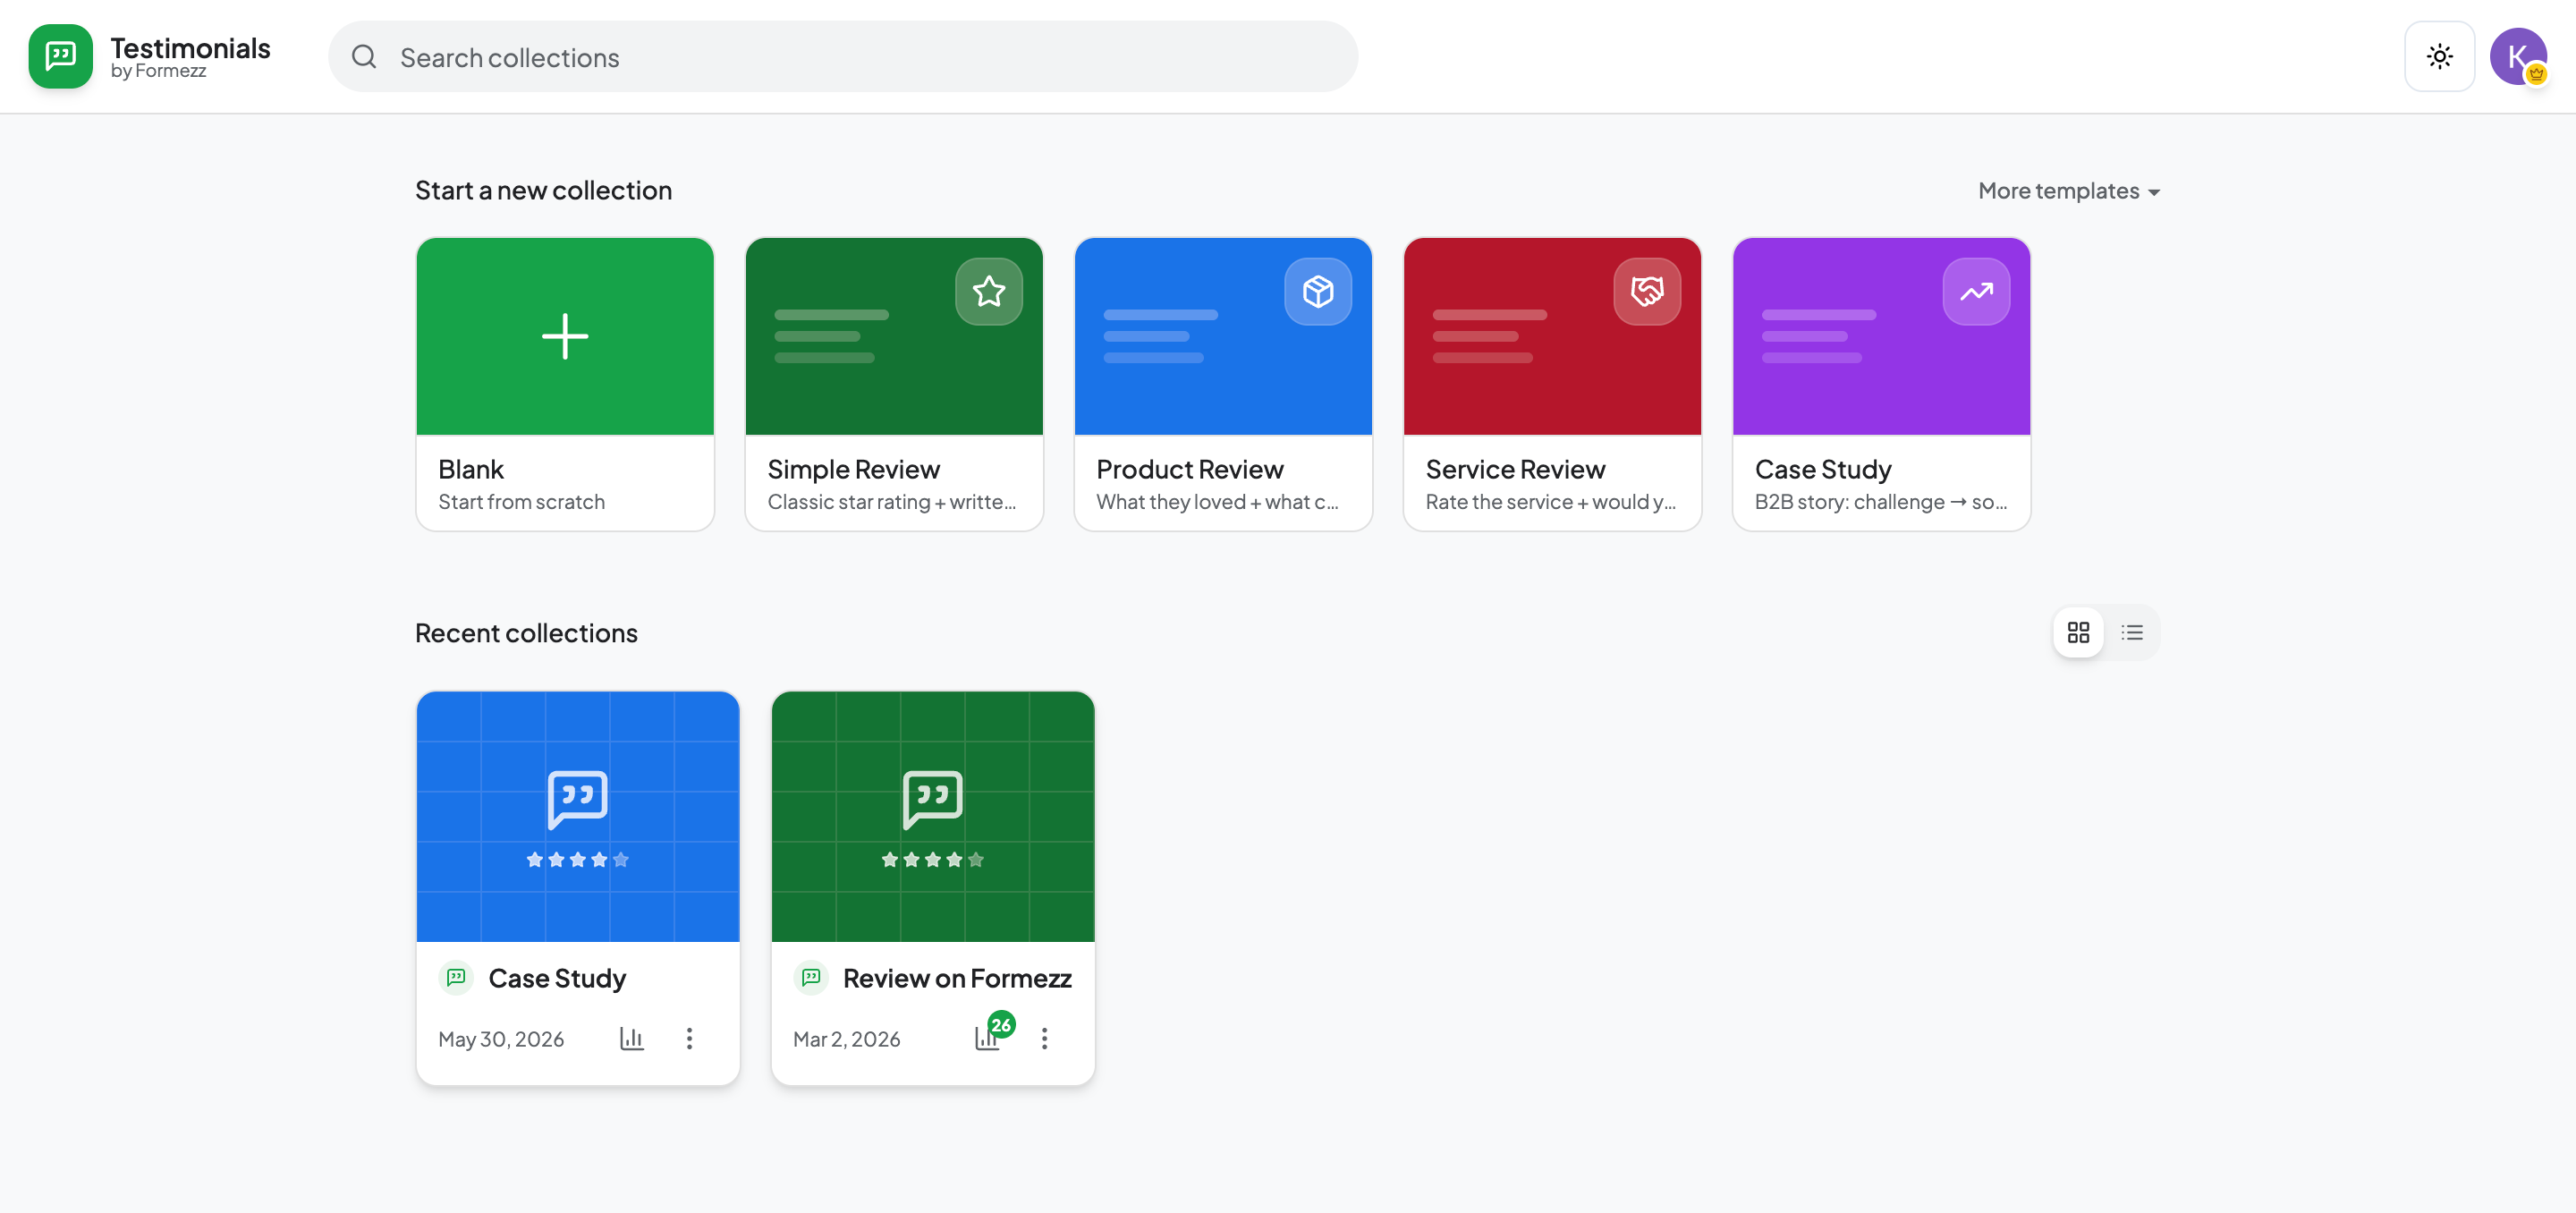
Task: Switch to grid view
Action: coord(2078,632)
